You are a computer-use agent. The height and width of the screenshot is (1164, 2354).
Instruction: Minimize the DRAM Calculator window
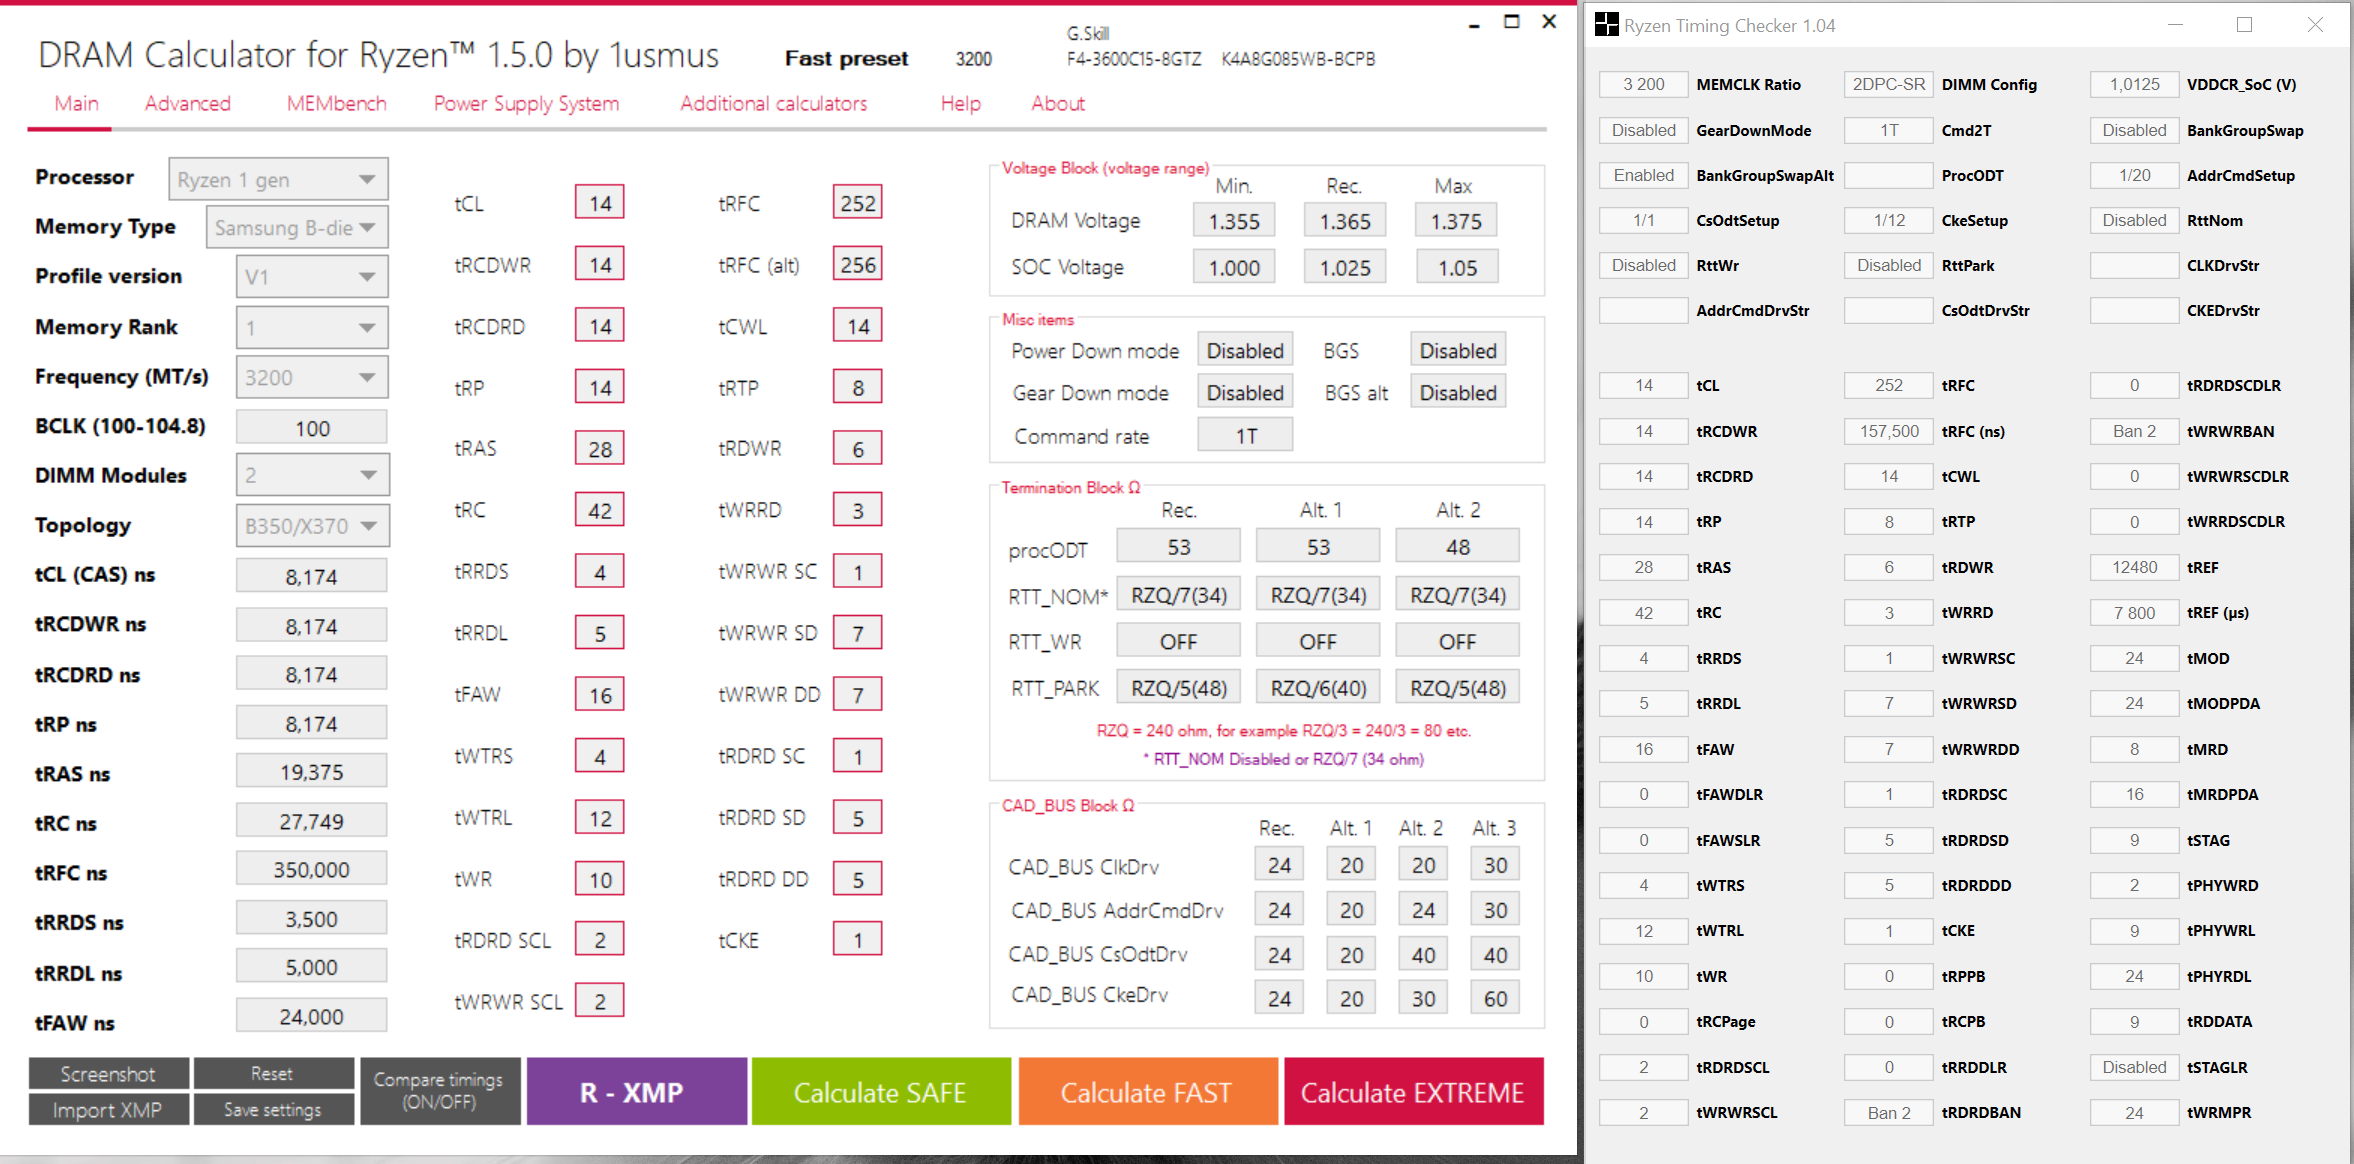click(1474, 24)
